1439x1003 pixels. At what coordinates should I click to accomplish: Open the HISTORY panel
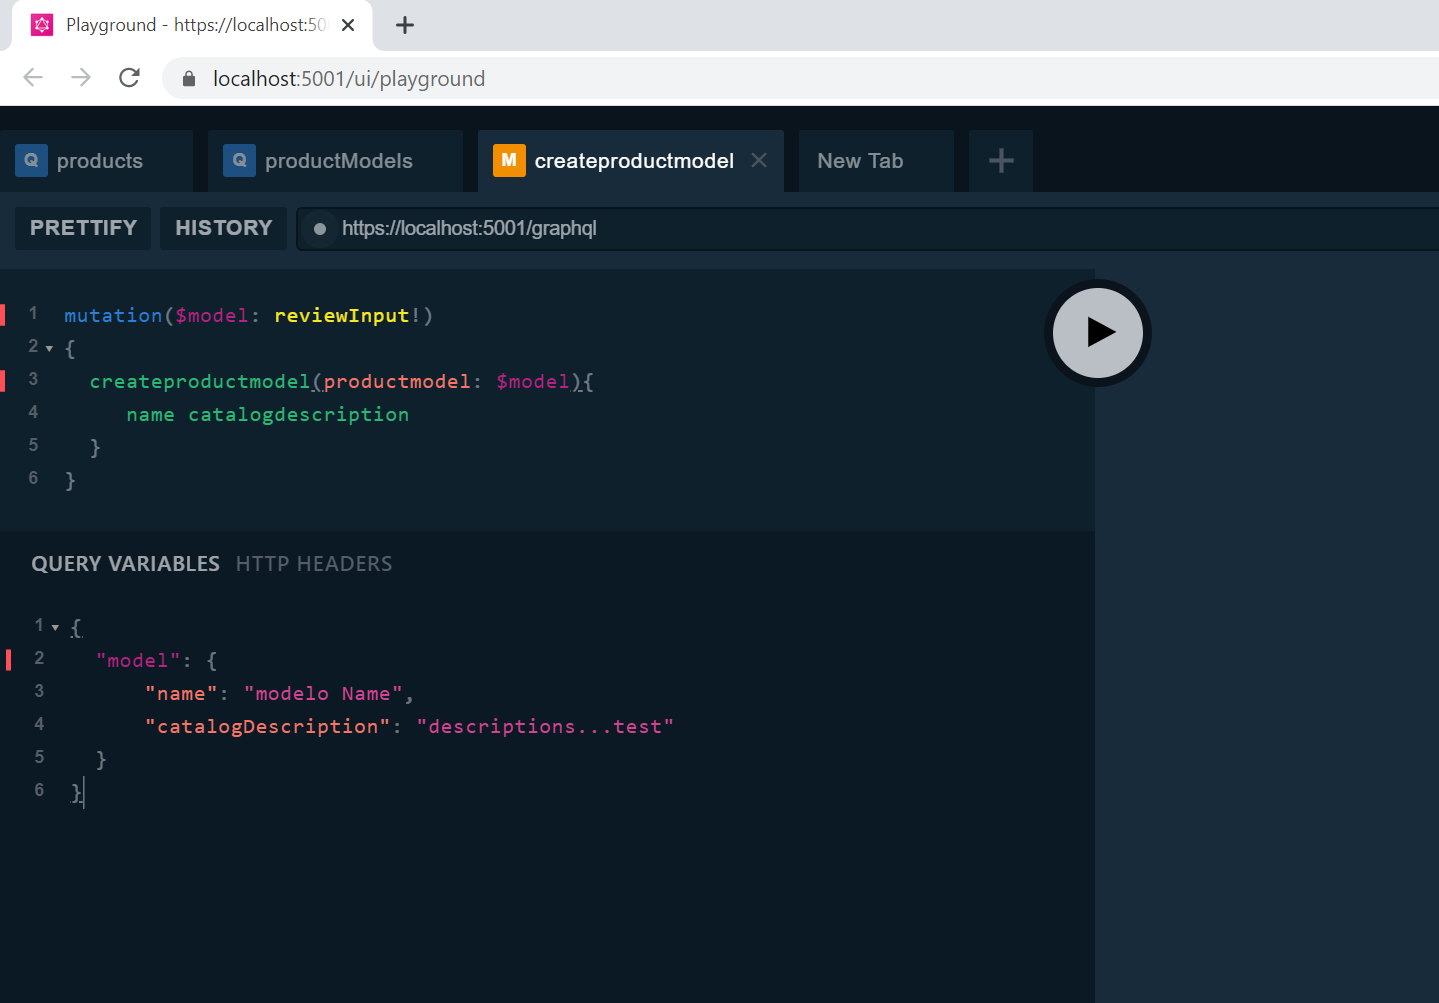point(223,228)
